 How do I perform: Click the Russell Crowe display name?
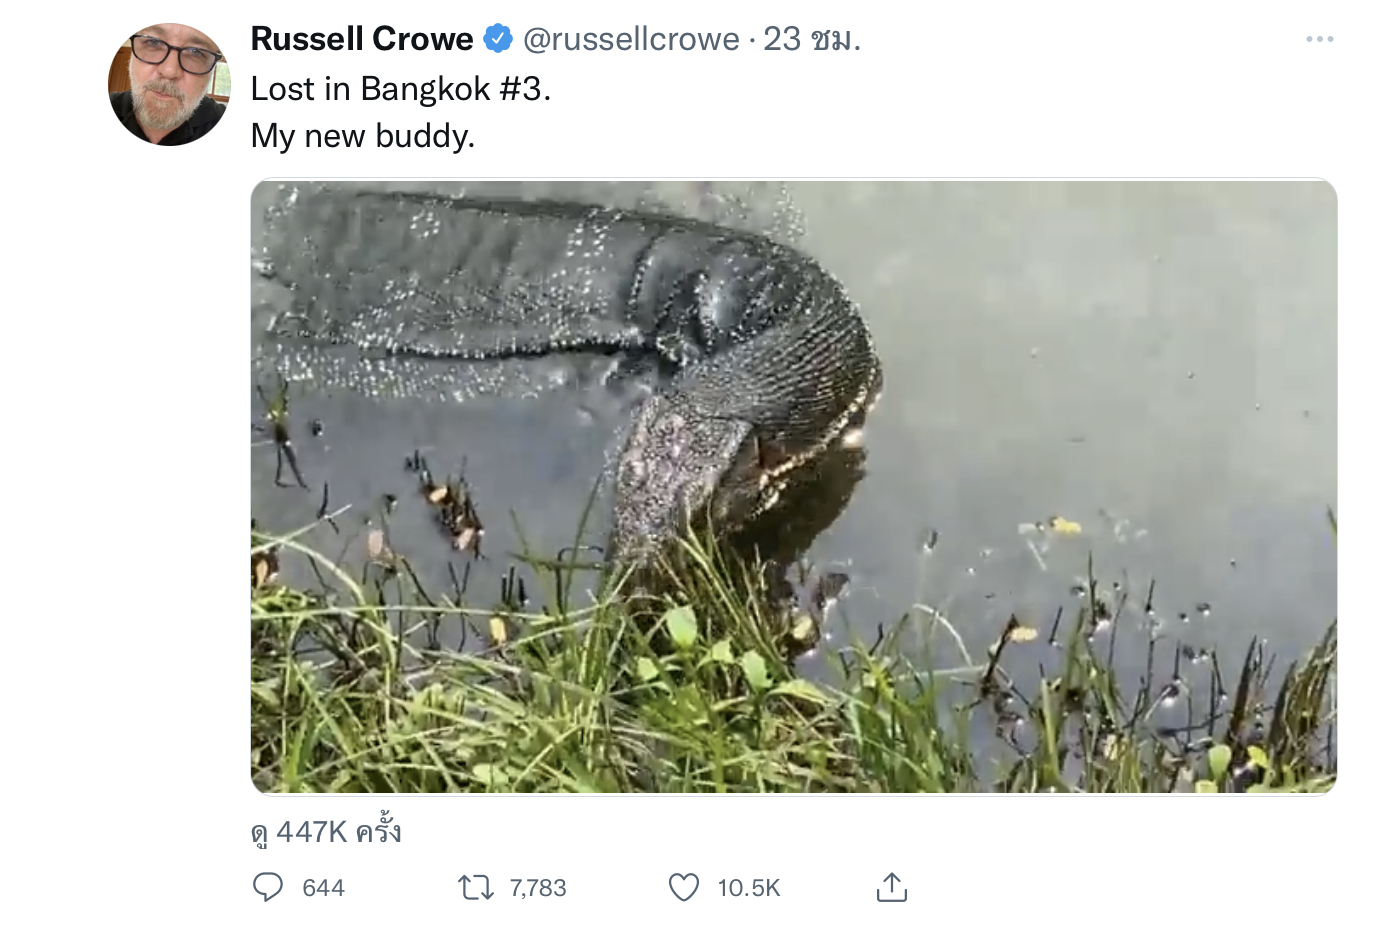click(362, 39)
